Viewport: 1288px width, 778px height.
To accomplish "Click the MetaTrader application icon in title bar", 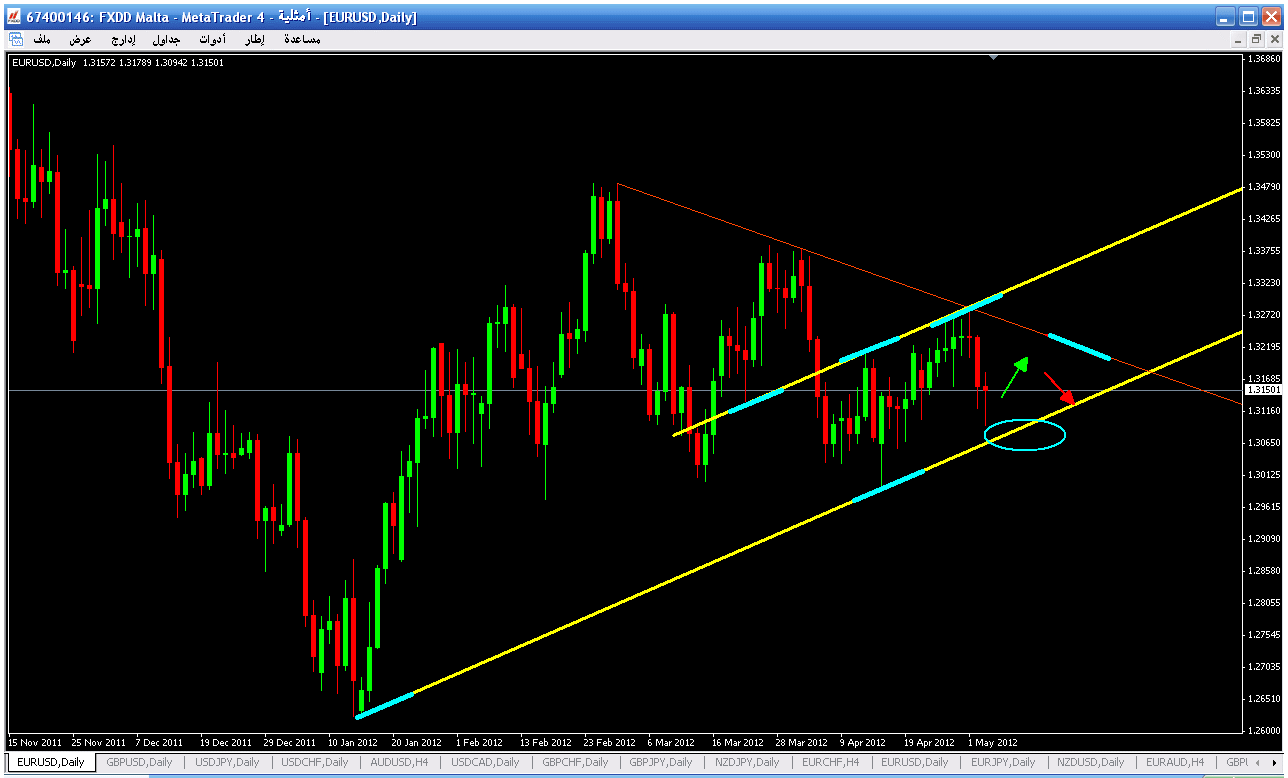I will (x=13, y=17).
